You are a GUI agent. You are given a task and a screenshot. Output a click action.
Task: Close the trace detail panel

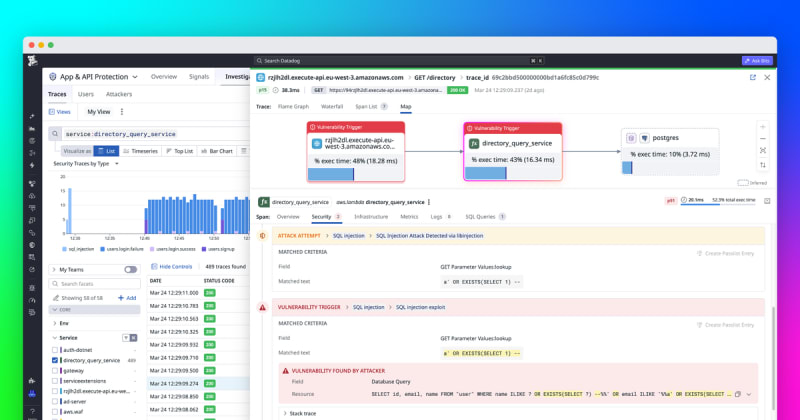point(766,77)
